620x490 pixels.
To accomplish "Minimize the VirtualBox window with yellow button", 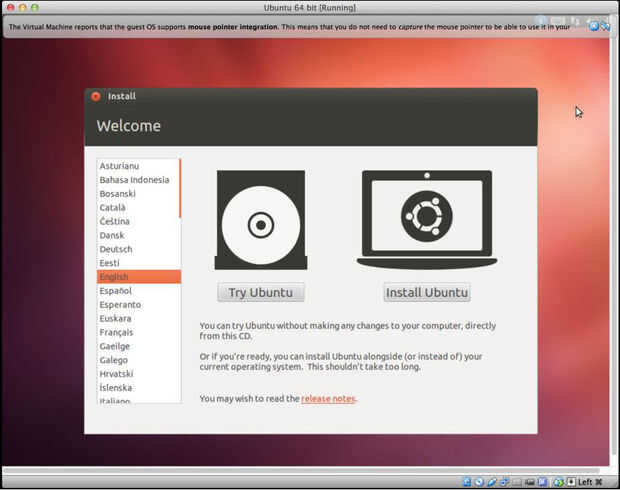I will tap(23, 7).
